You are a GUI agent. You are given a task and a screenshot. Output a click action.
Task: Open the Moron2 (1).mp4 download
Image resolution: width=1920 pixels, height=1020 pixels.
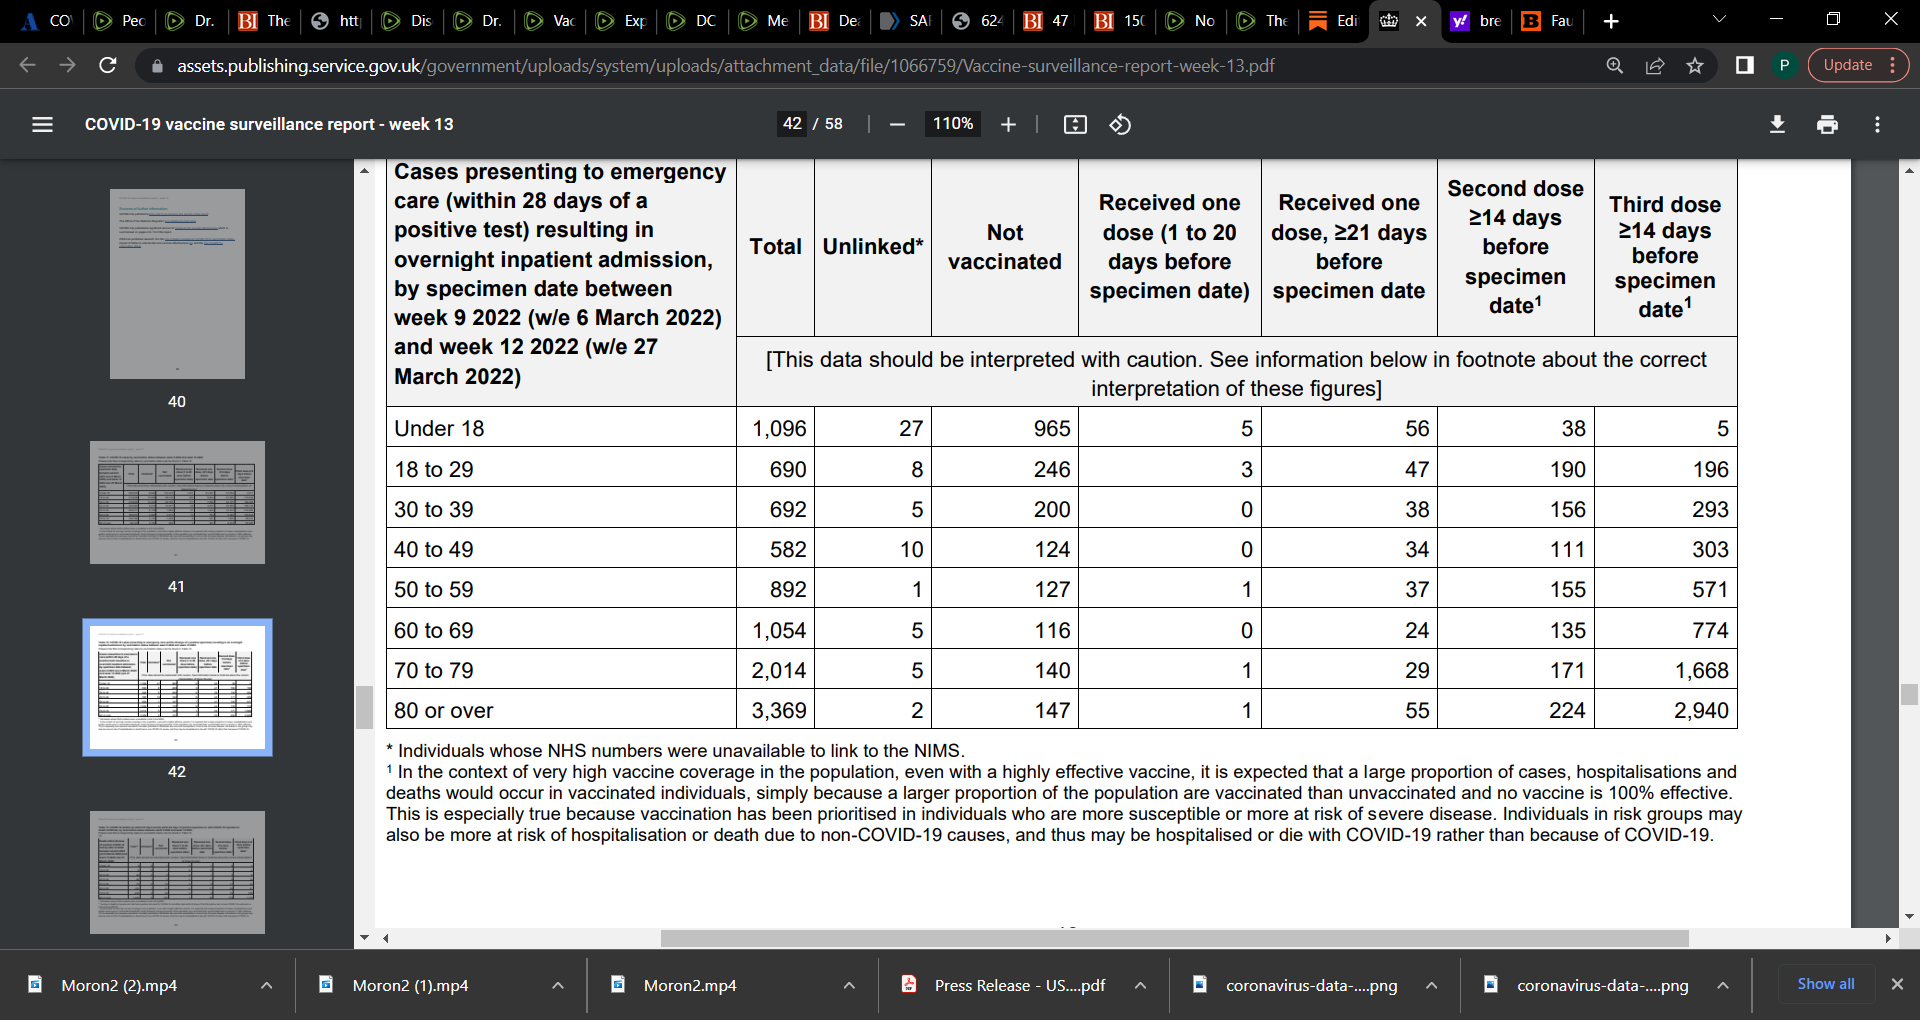(410, 985)
